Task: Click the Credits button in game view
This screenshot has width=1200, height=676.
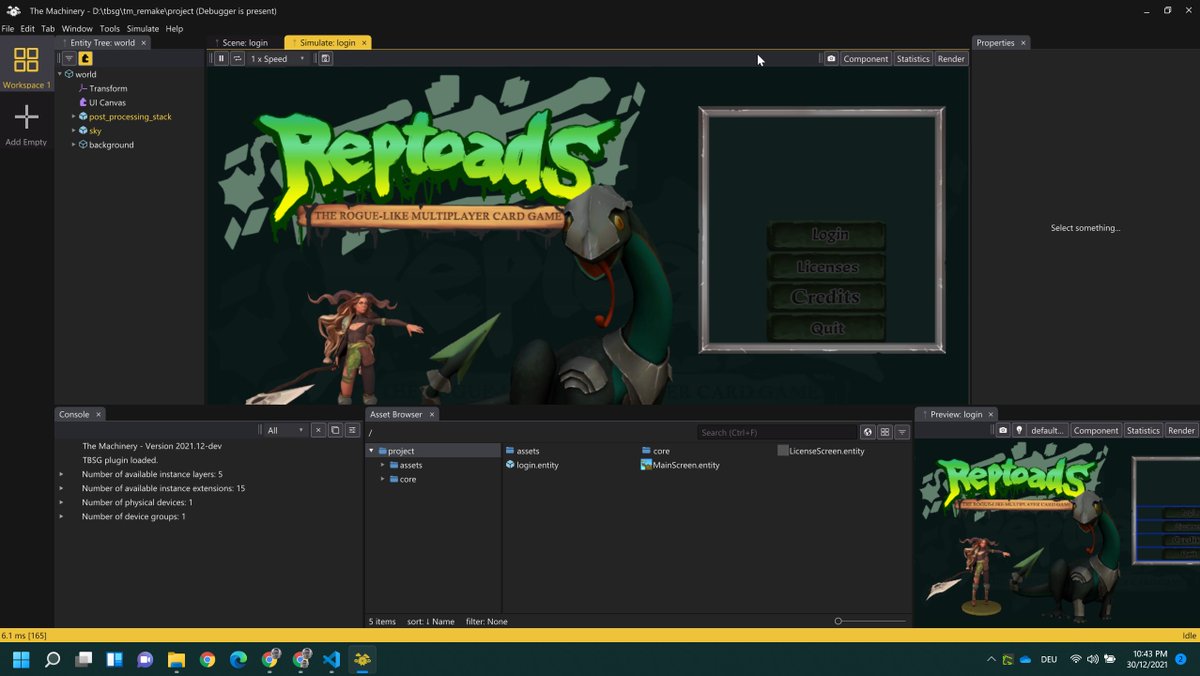Action: coord(827,297)
